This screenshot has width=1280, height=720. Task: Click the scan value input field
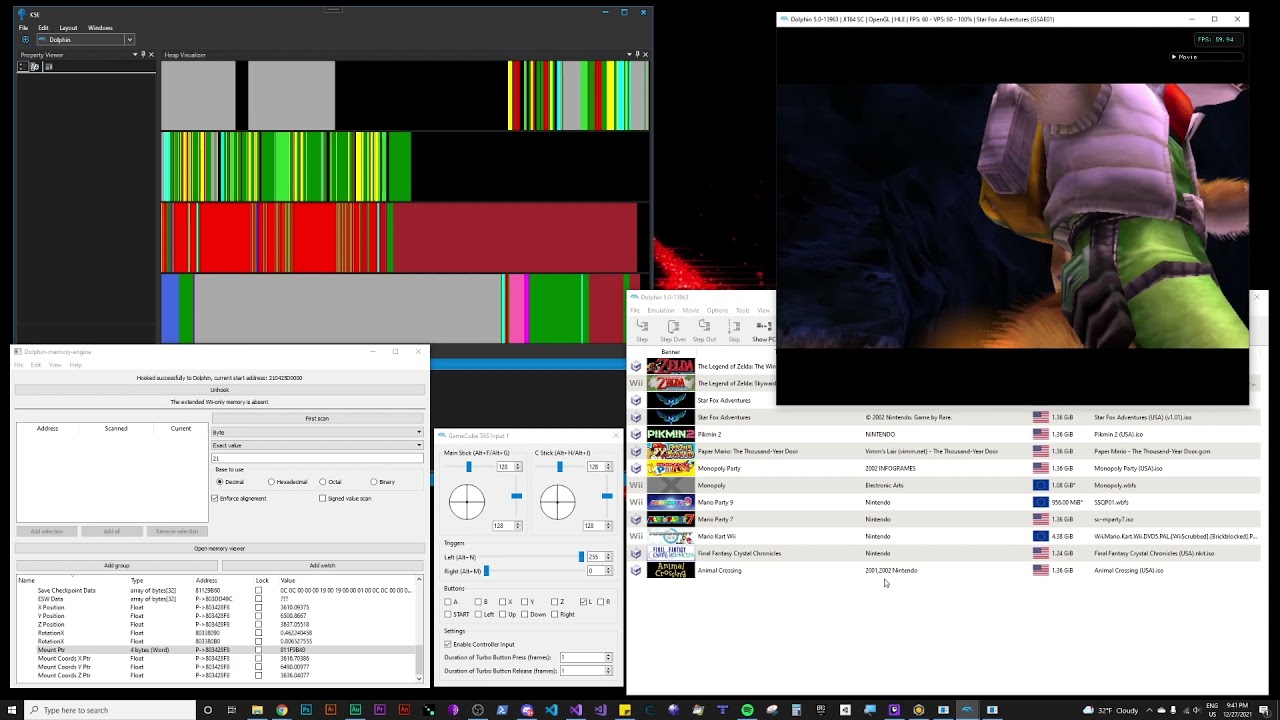(x=317, y=458)
